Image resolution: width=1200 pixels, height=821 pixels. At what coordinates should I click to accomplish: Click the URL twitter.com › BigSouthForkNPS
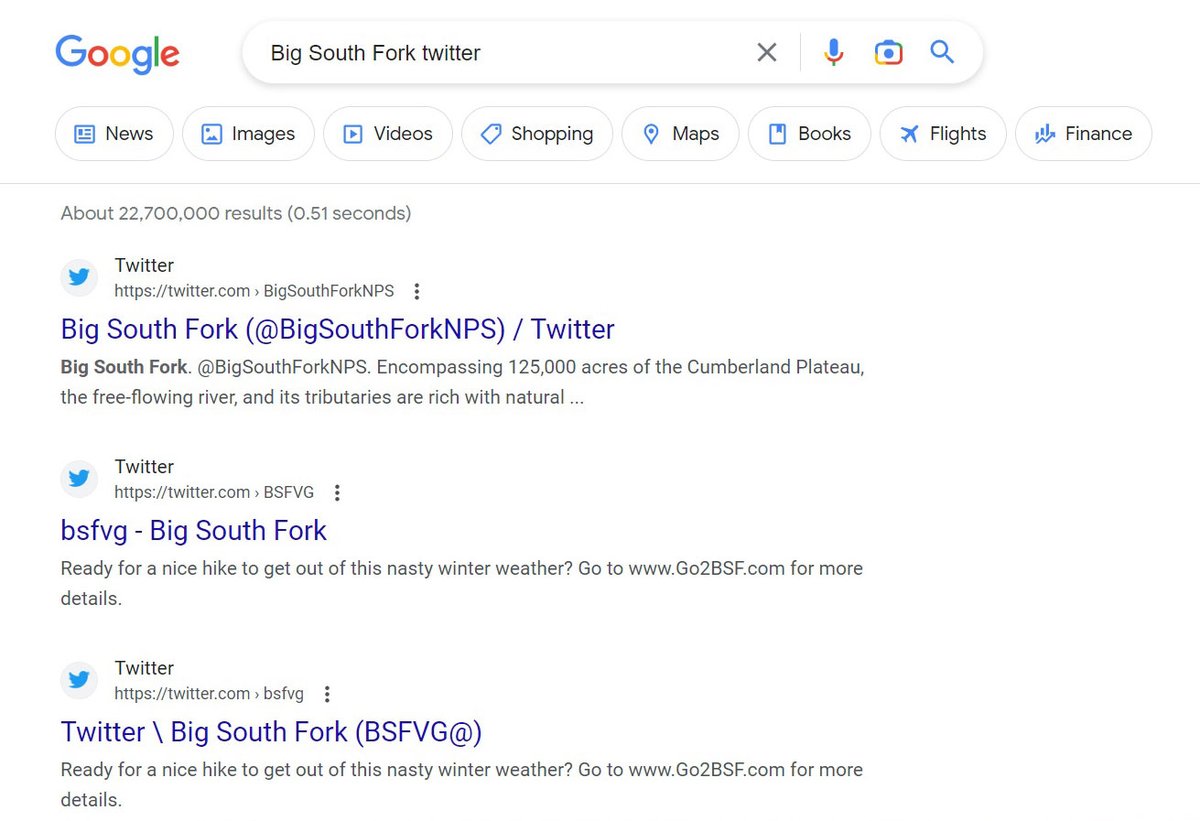[x=254, y=291]
